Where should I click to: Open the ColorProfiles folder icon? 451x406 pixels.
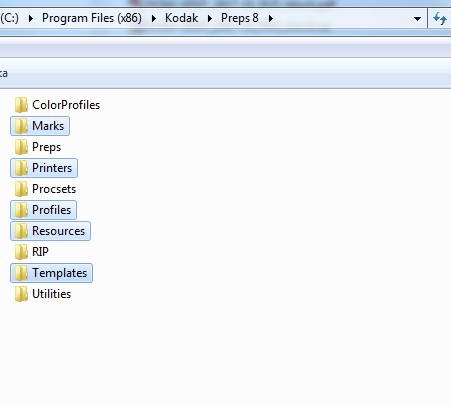(21, 105)
